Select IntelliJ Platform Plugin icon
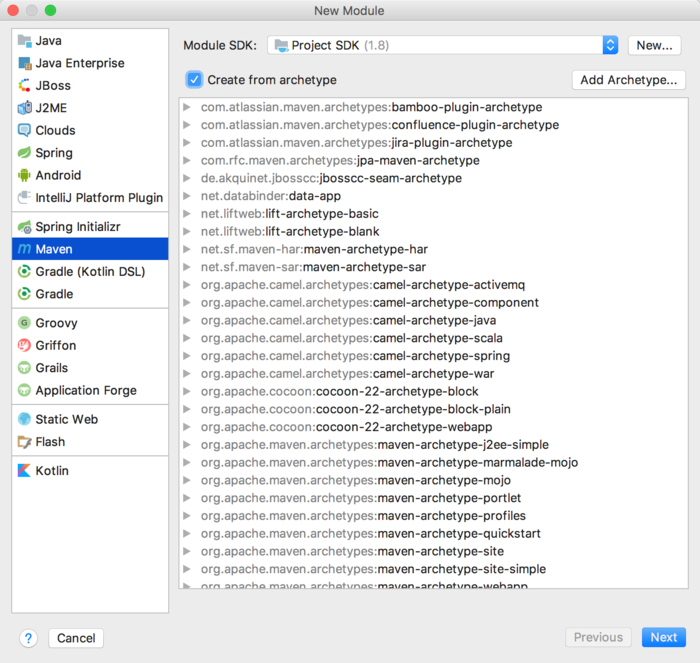The width and height of the screenshot is (700, 663). [x=24, y=197]
